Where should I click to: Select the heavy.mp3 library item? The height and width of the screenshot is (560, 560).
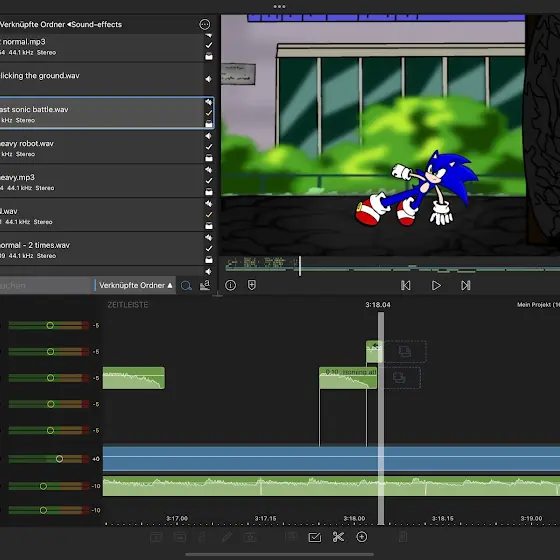pyautogui.click(x=102, y=181)
